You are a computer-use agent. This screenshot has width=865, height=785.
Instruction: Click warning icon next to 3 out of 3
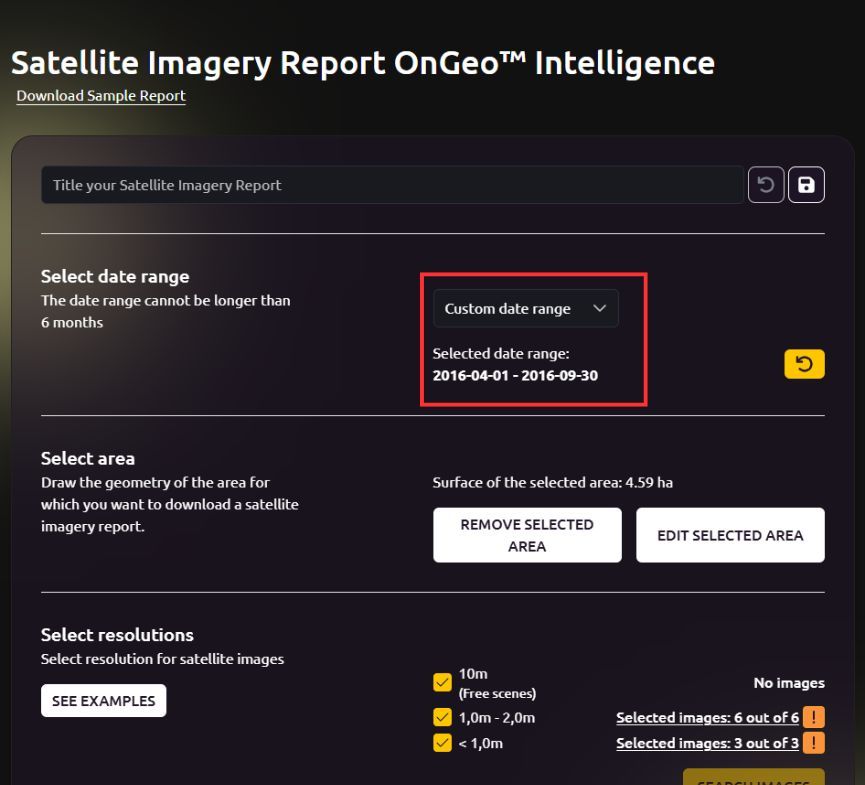coord(814,743)
